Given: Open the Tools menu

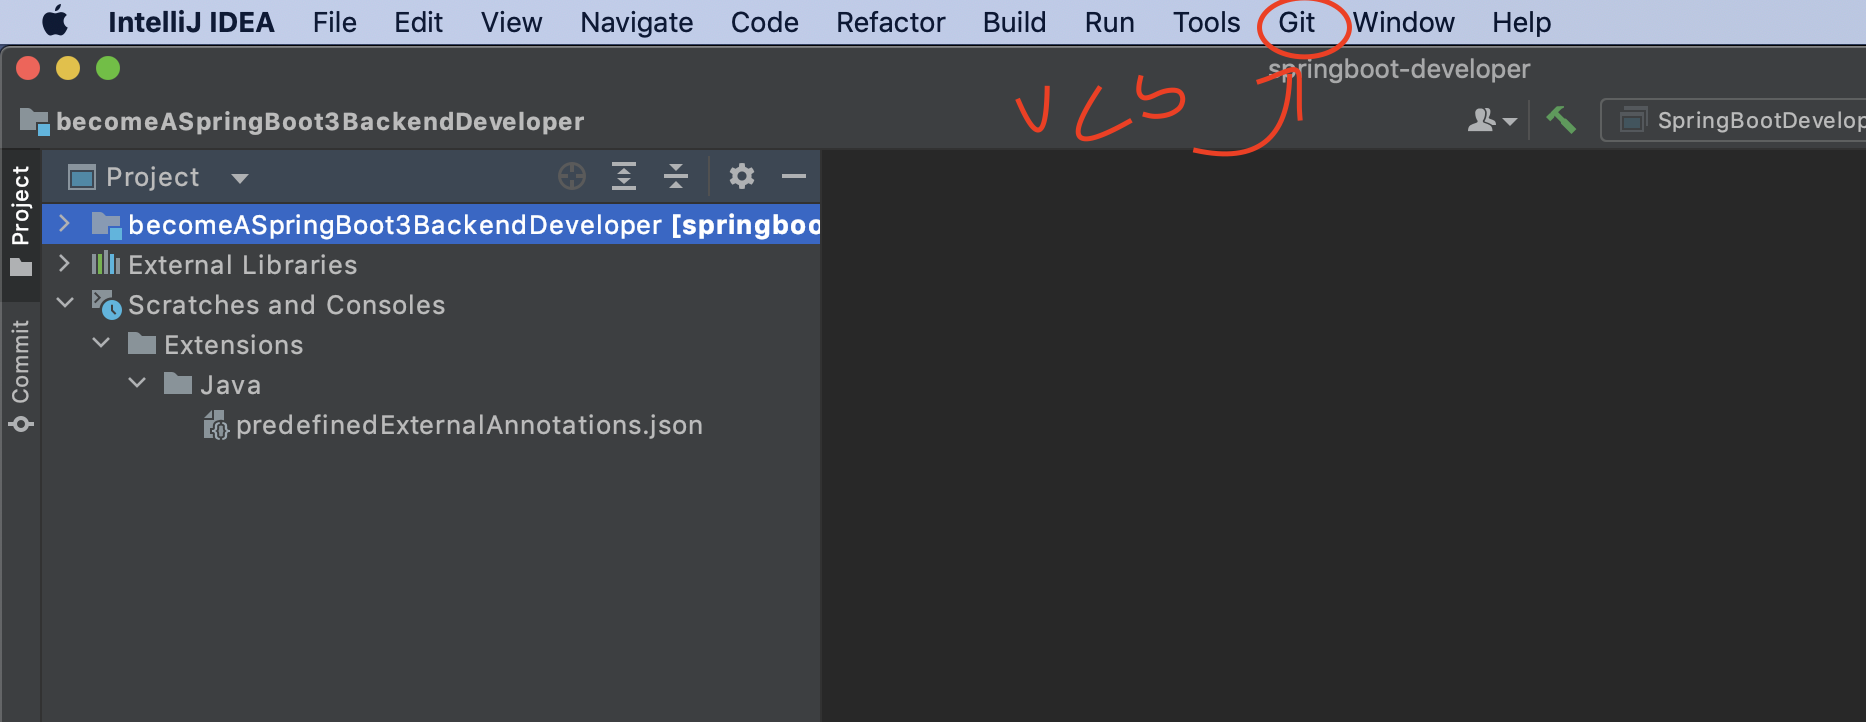Looking at the screenshot, I should pos(1206,22).
